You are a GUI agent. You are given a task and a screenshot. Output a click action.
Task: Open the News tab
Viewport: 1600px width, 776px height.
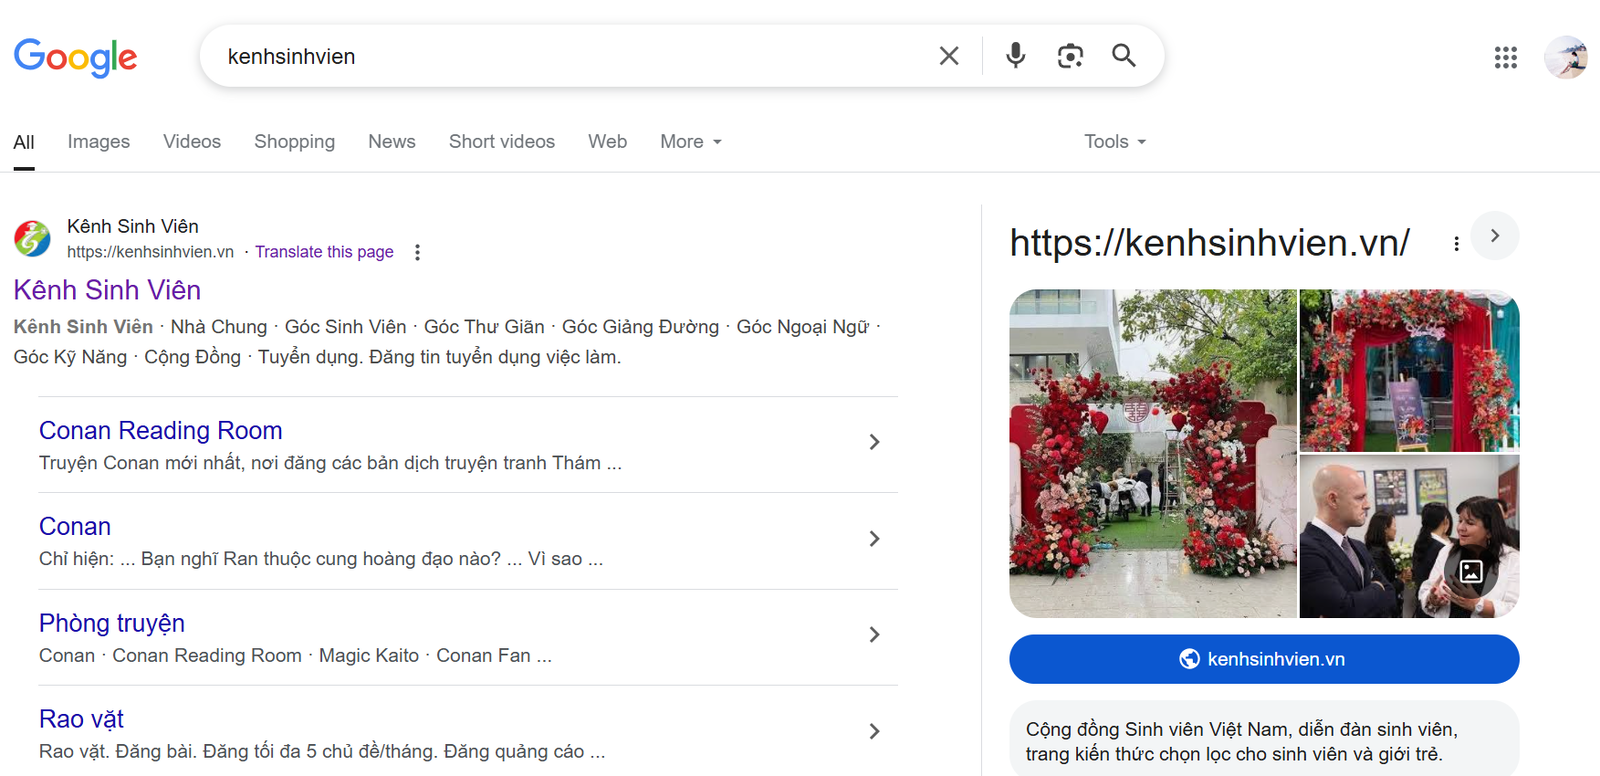pos(392,142)
